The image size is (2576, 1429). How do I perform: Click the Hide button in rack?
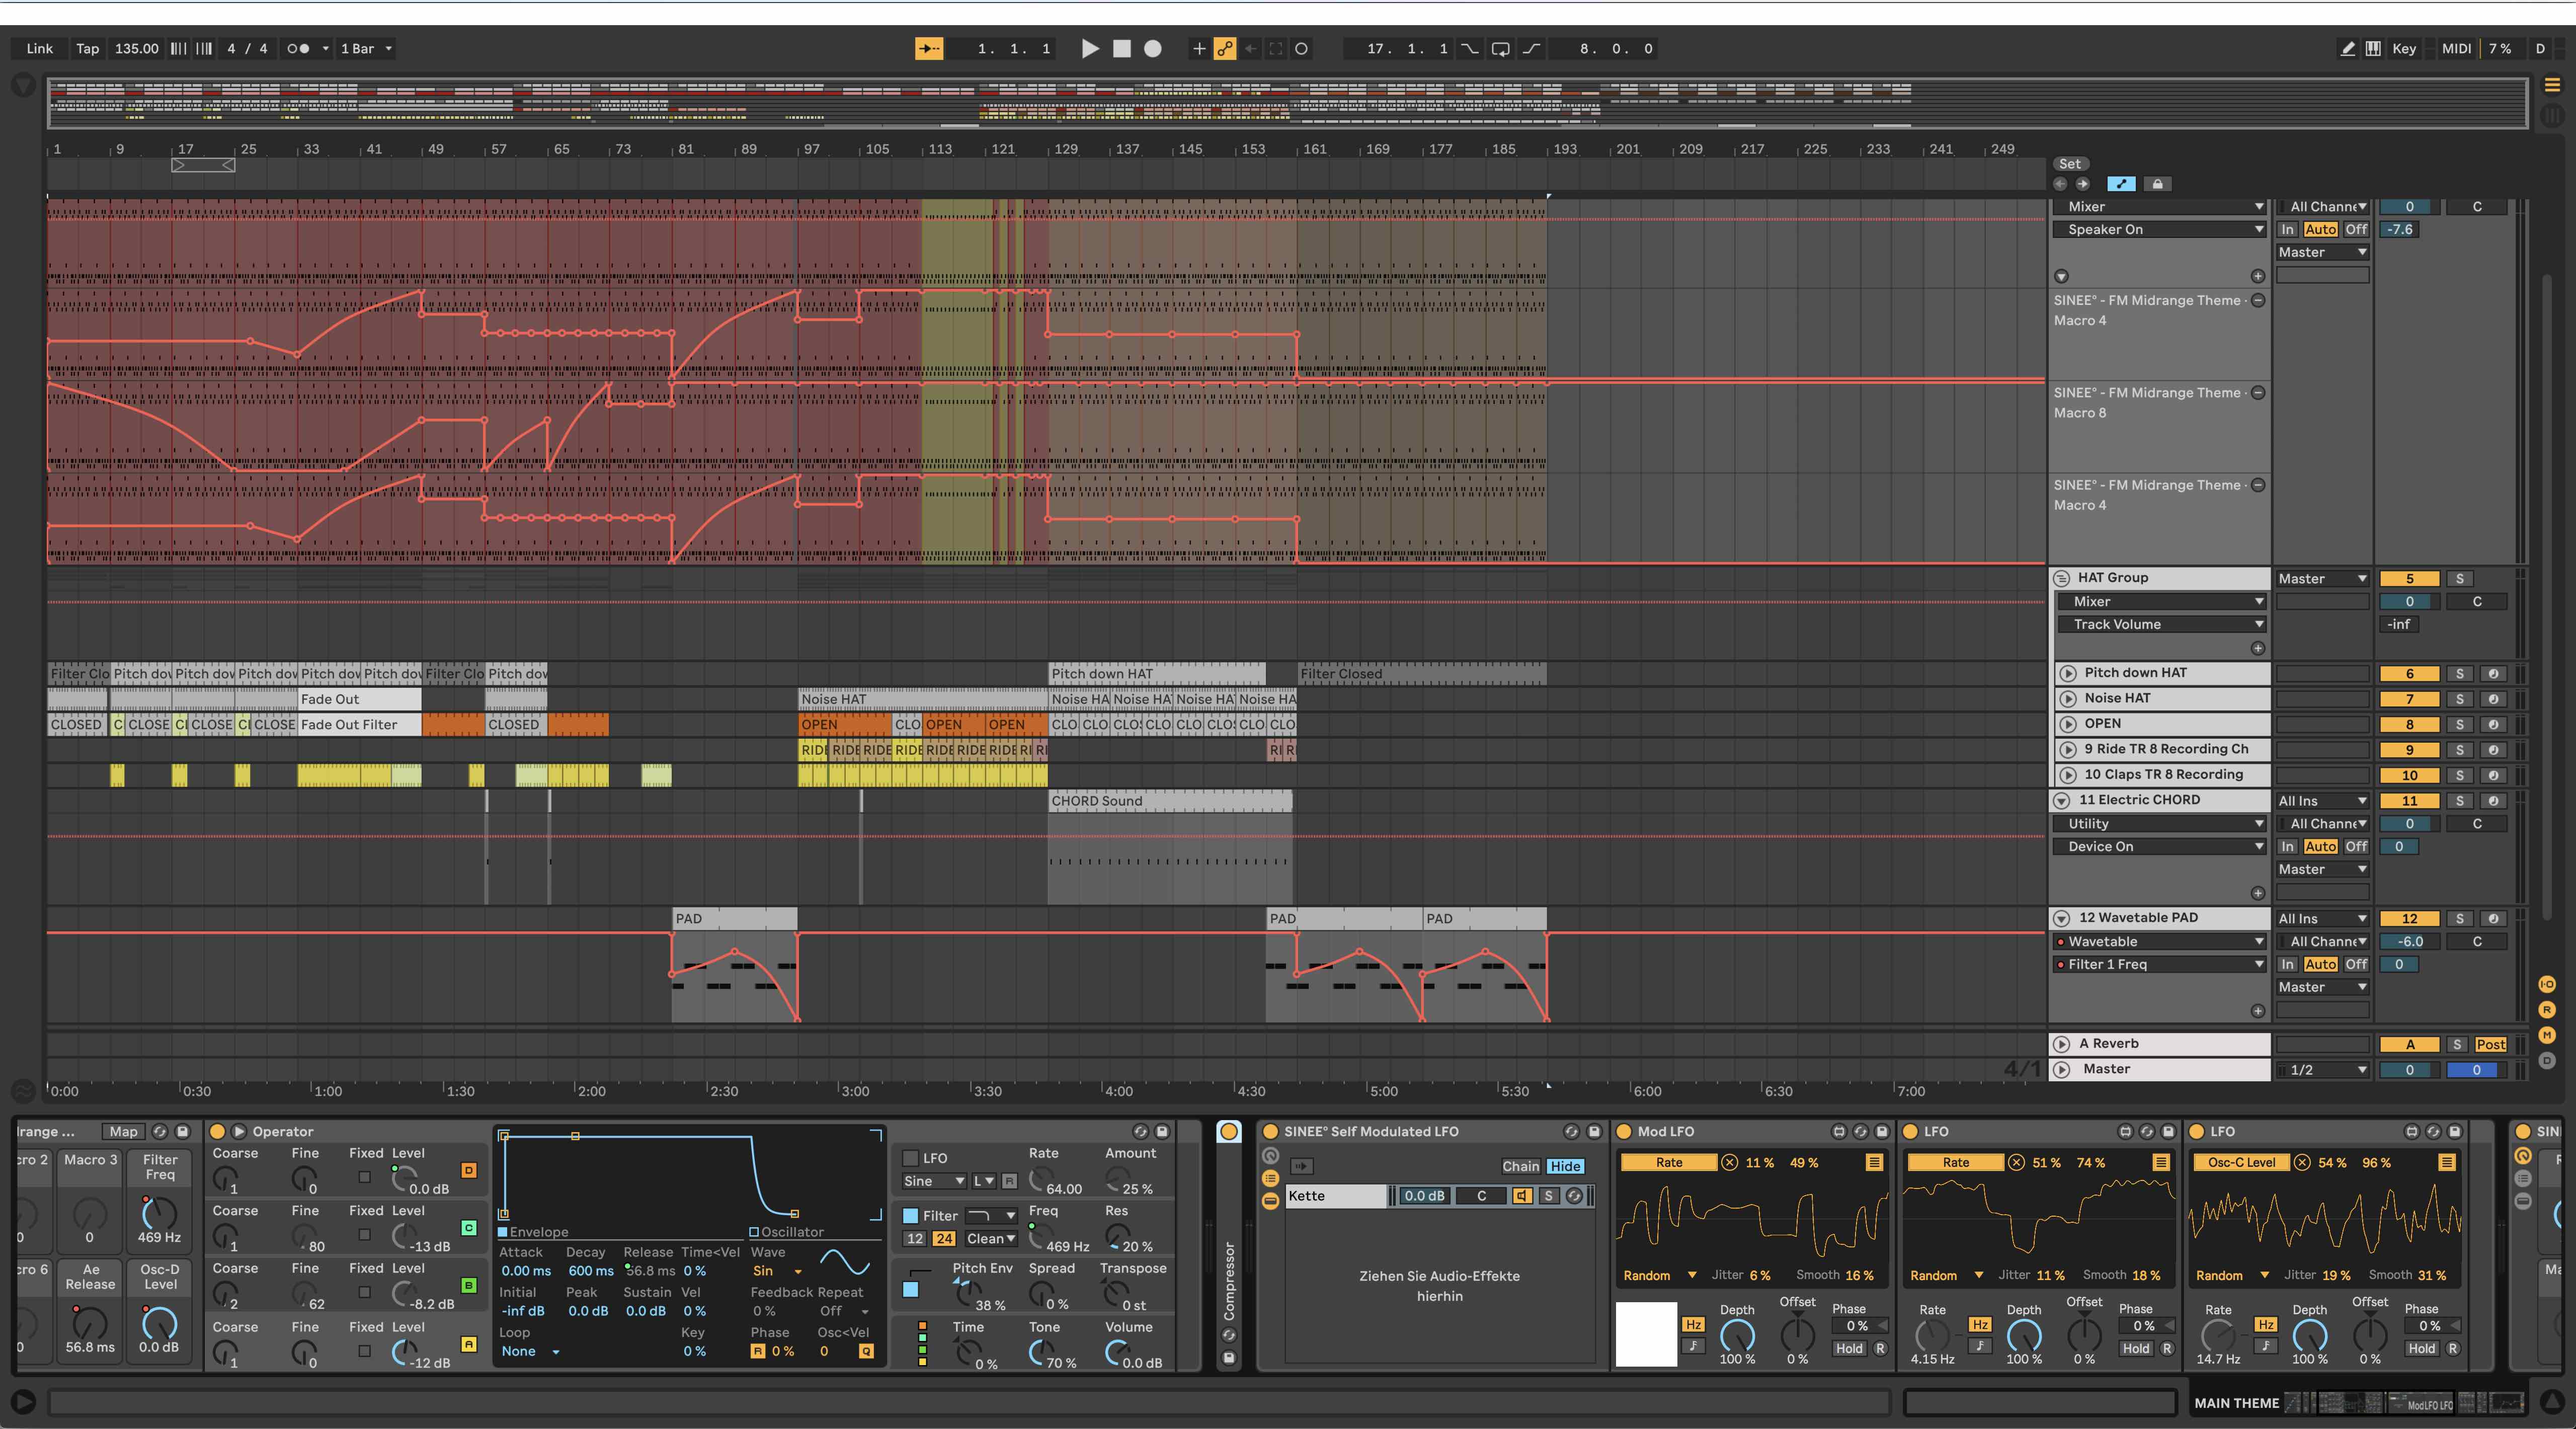pyautogui.click(x=1565, y=1166)
